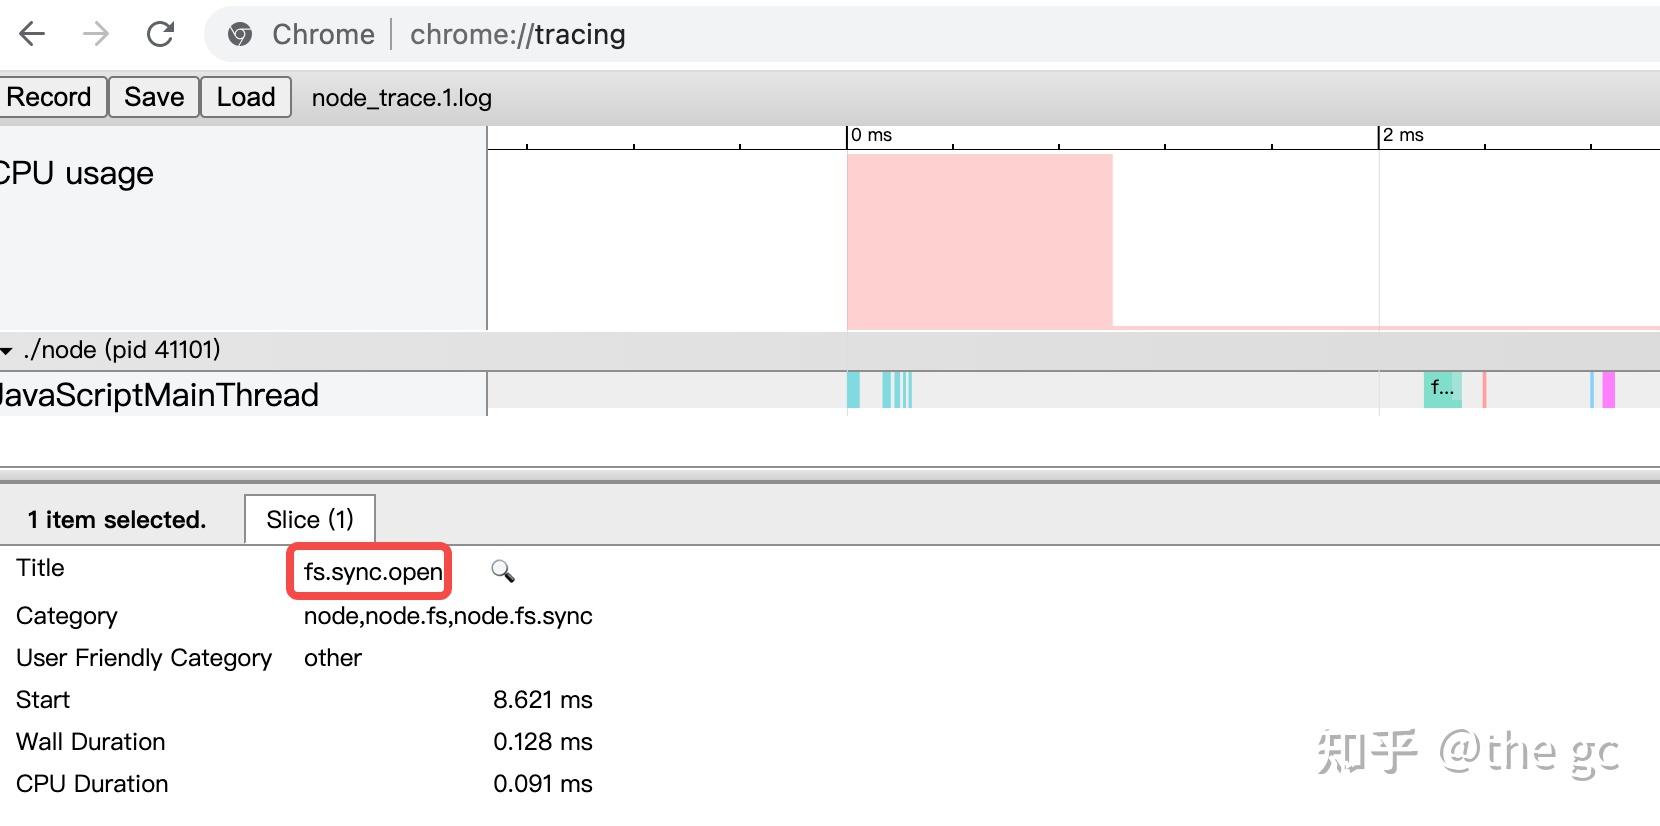Collapse the ./node (pid 41101) process row
Screen dimensions: 1660x826
[x=7, y=351]
